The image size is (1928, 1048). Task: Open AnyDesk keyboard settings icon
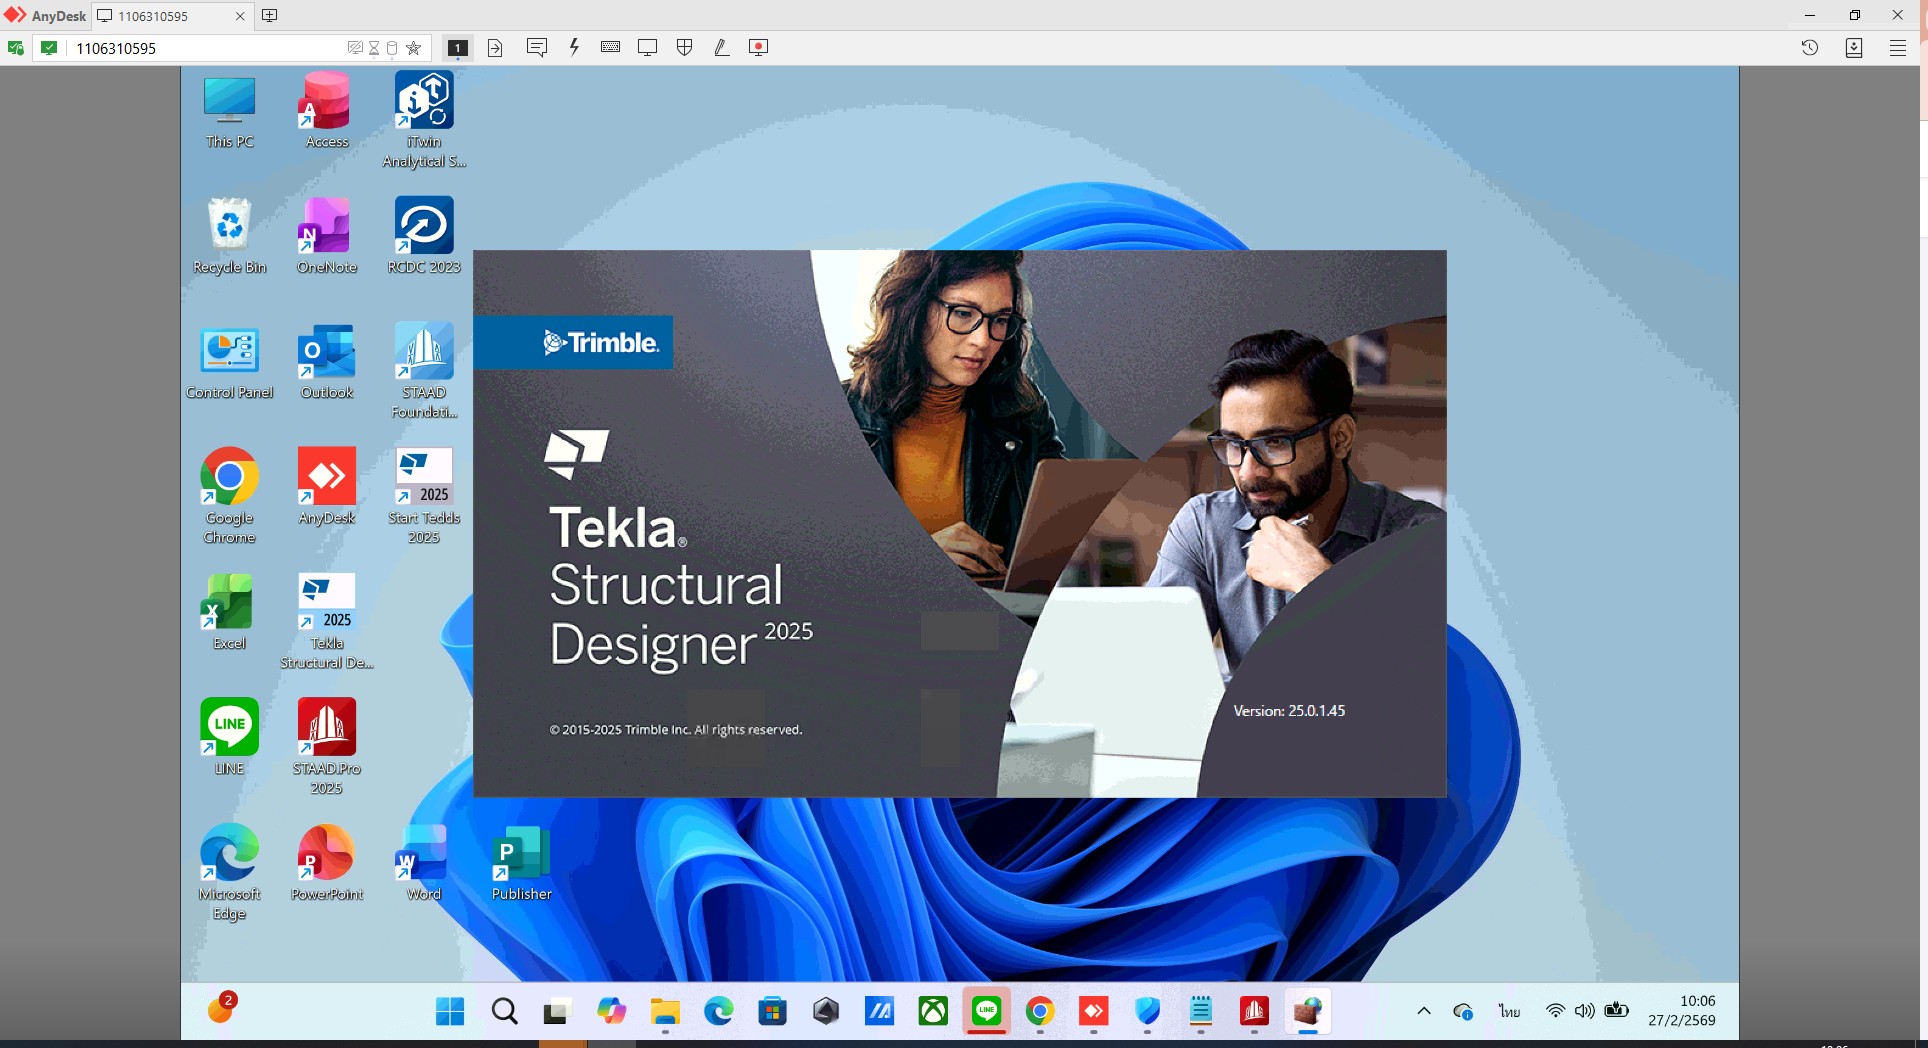tap(611, 47)
